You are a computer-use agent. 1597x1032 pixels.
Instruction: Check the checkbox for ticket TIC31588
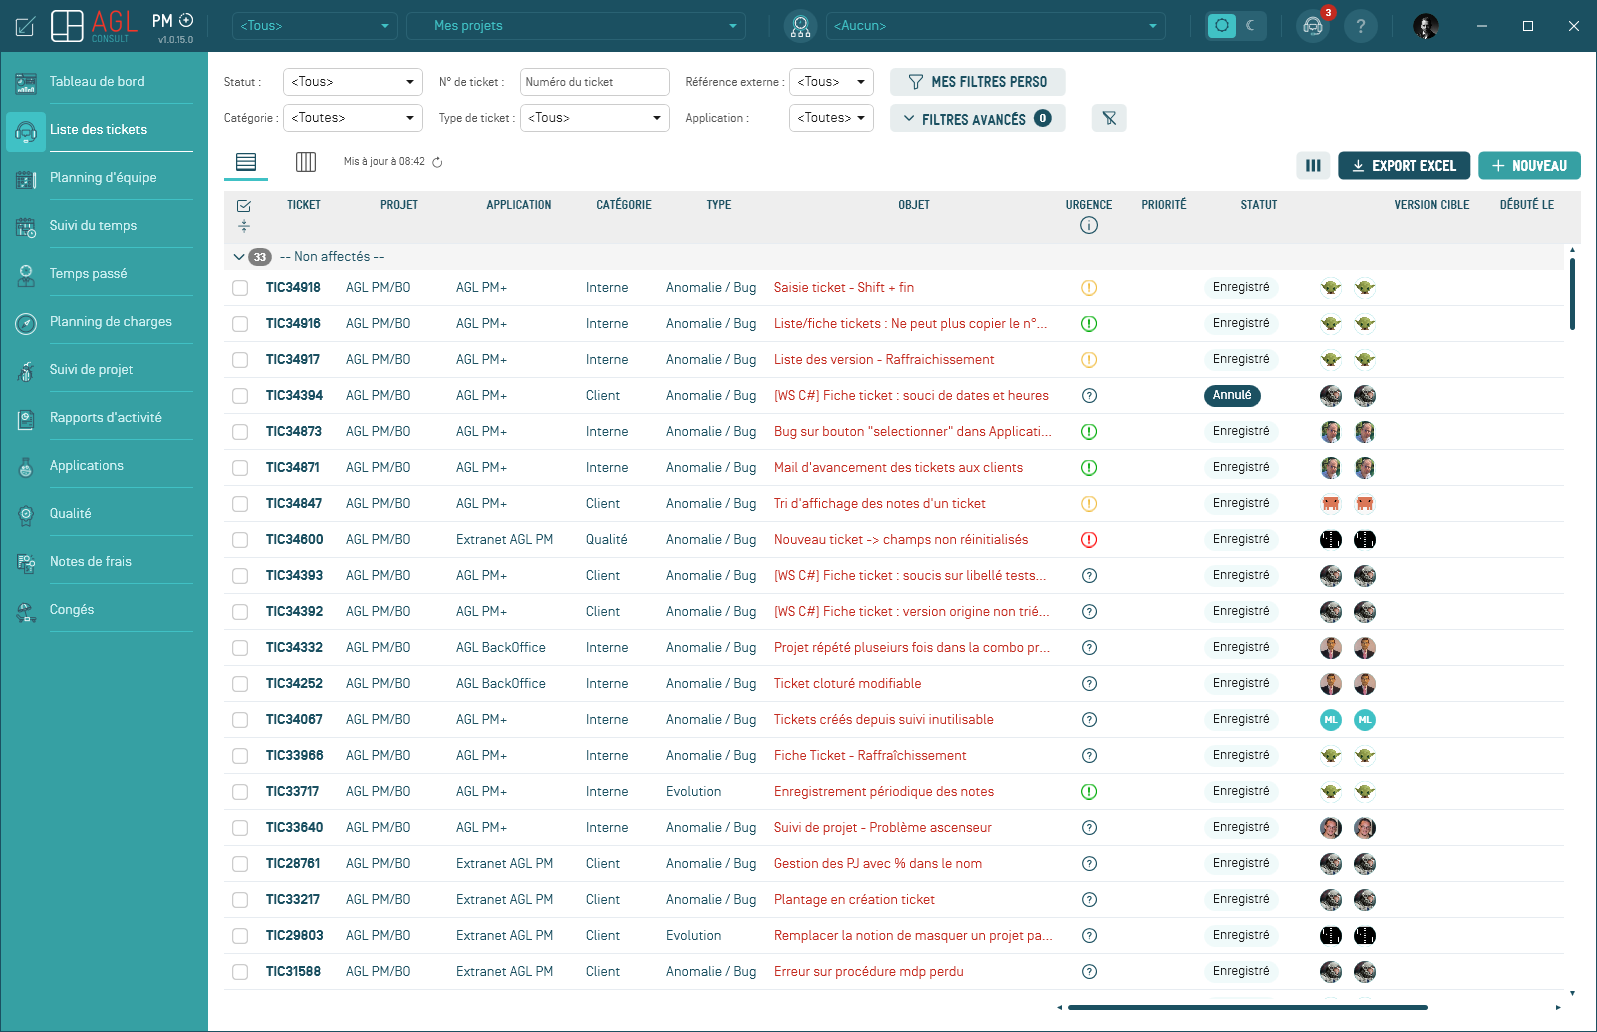[240, 972]
